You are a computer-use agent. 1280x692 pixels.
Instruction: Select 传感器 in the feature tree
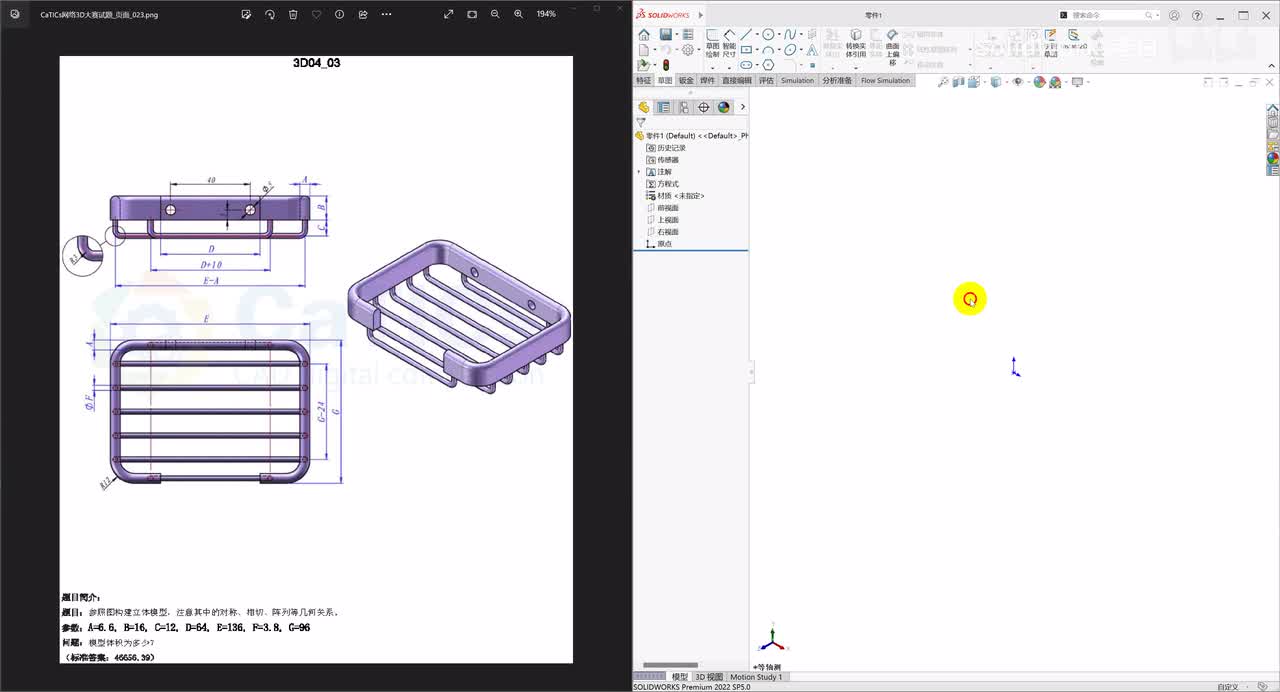(663, 160)
